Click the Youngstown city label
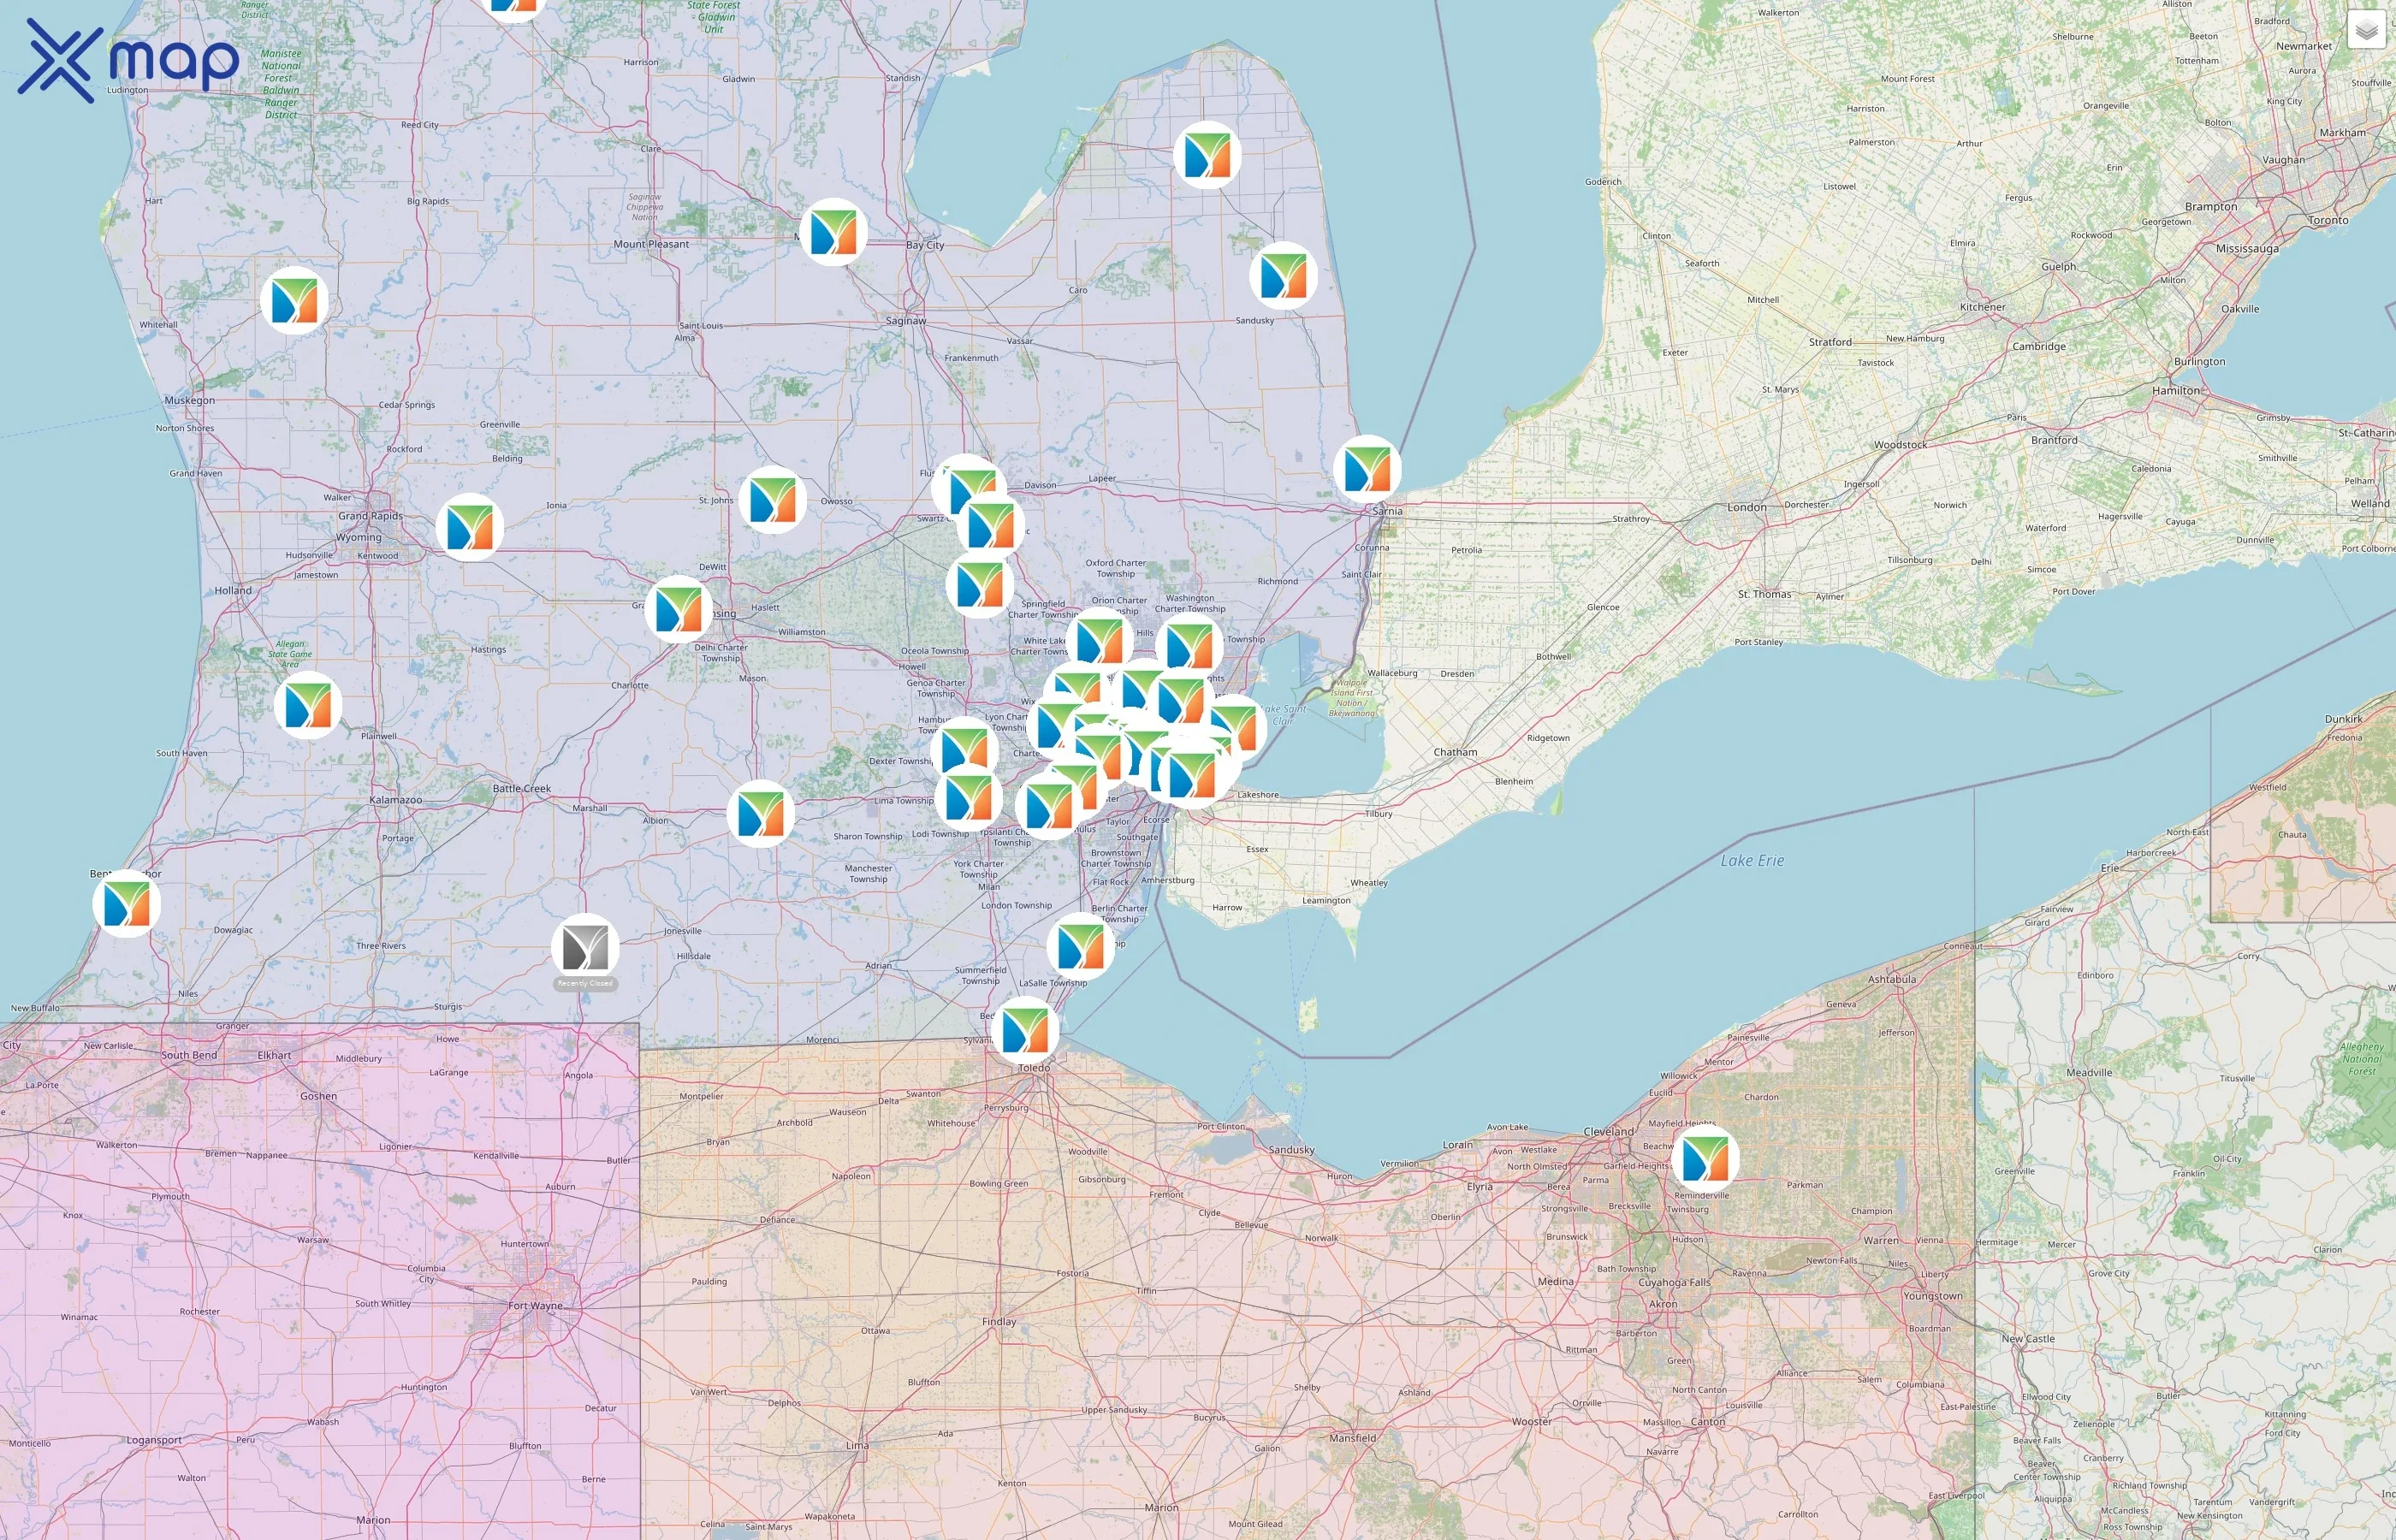The height and width of the screenshot is (1540, 2396). tap(1932, 1296)
